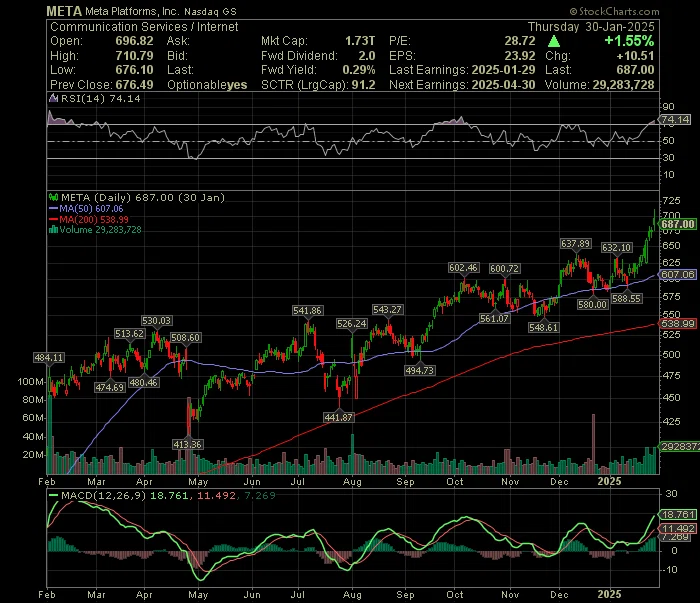Image resolution: width=700 pixels, height=603 pixels.
Task: Click the META ticker symbol title
Action: click(x=64, y=11)
